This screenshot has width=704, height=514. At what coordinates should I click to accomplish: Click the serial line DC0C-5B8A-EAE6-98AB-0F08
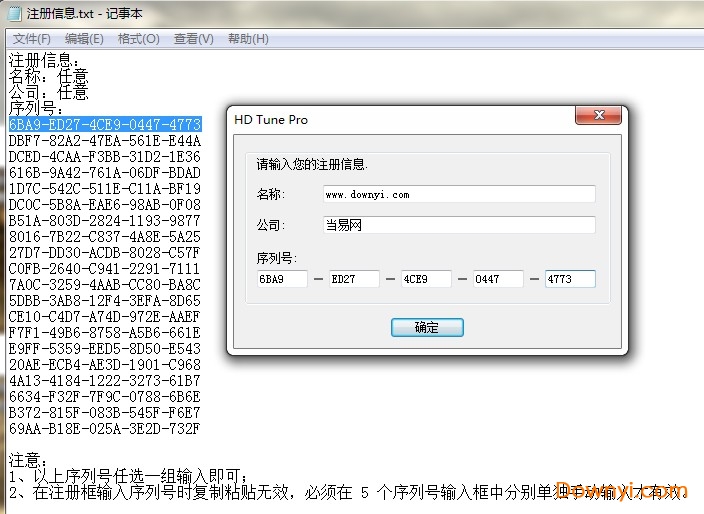[x=105, y=205]
